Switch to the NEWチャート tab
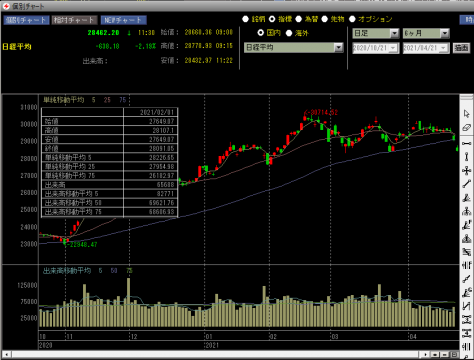 tap(123, 20)
